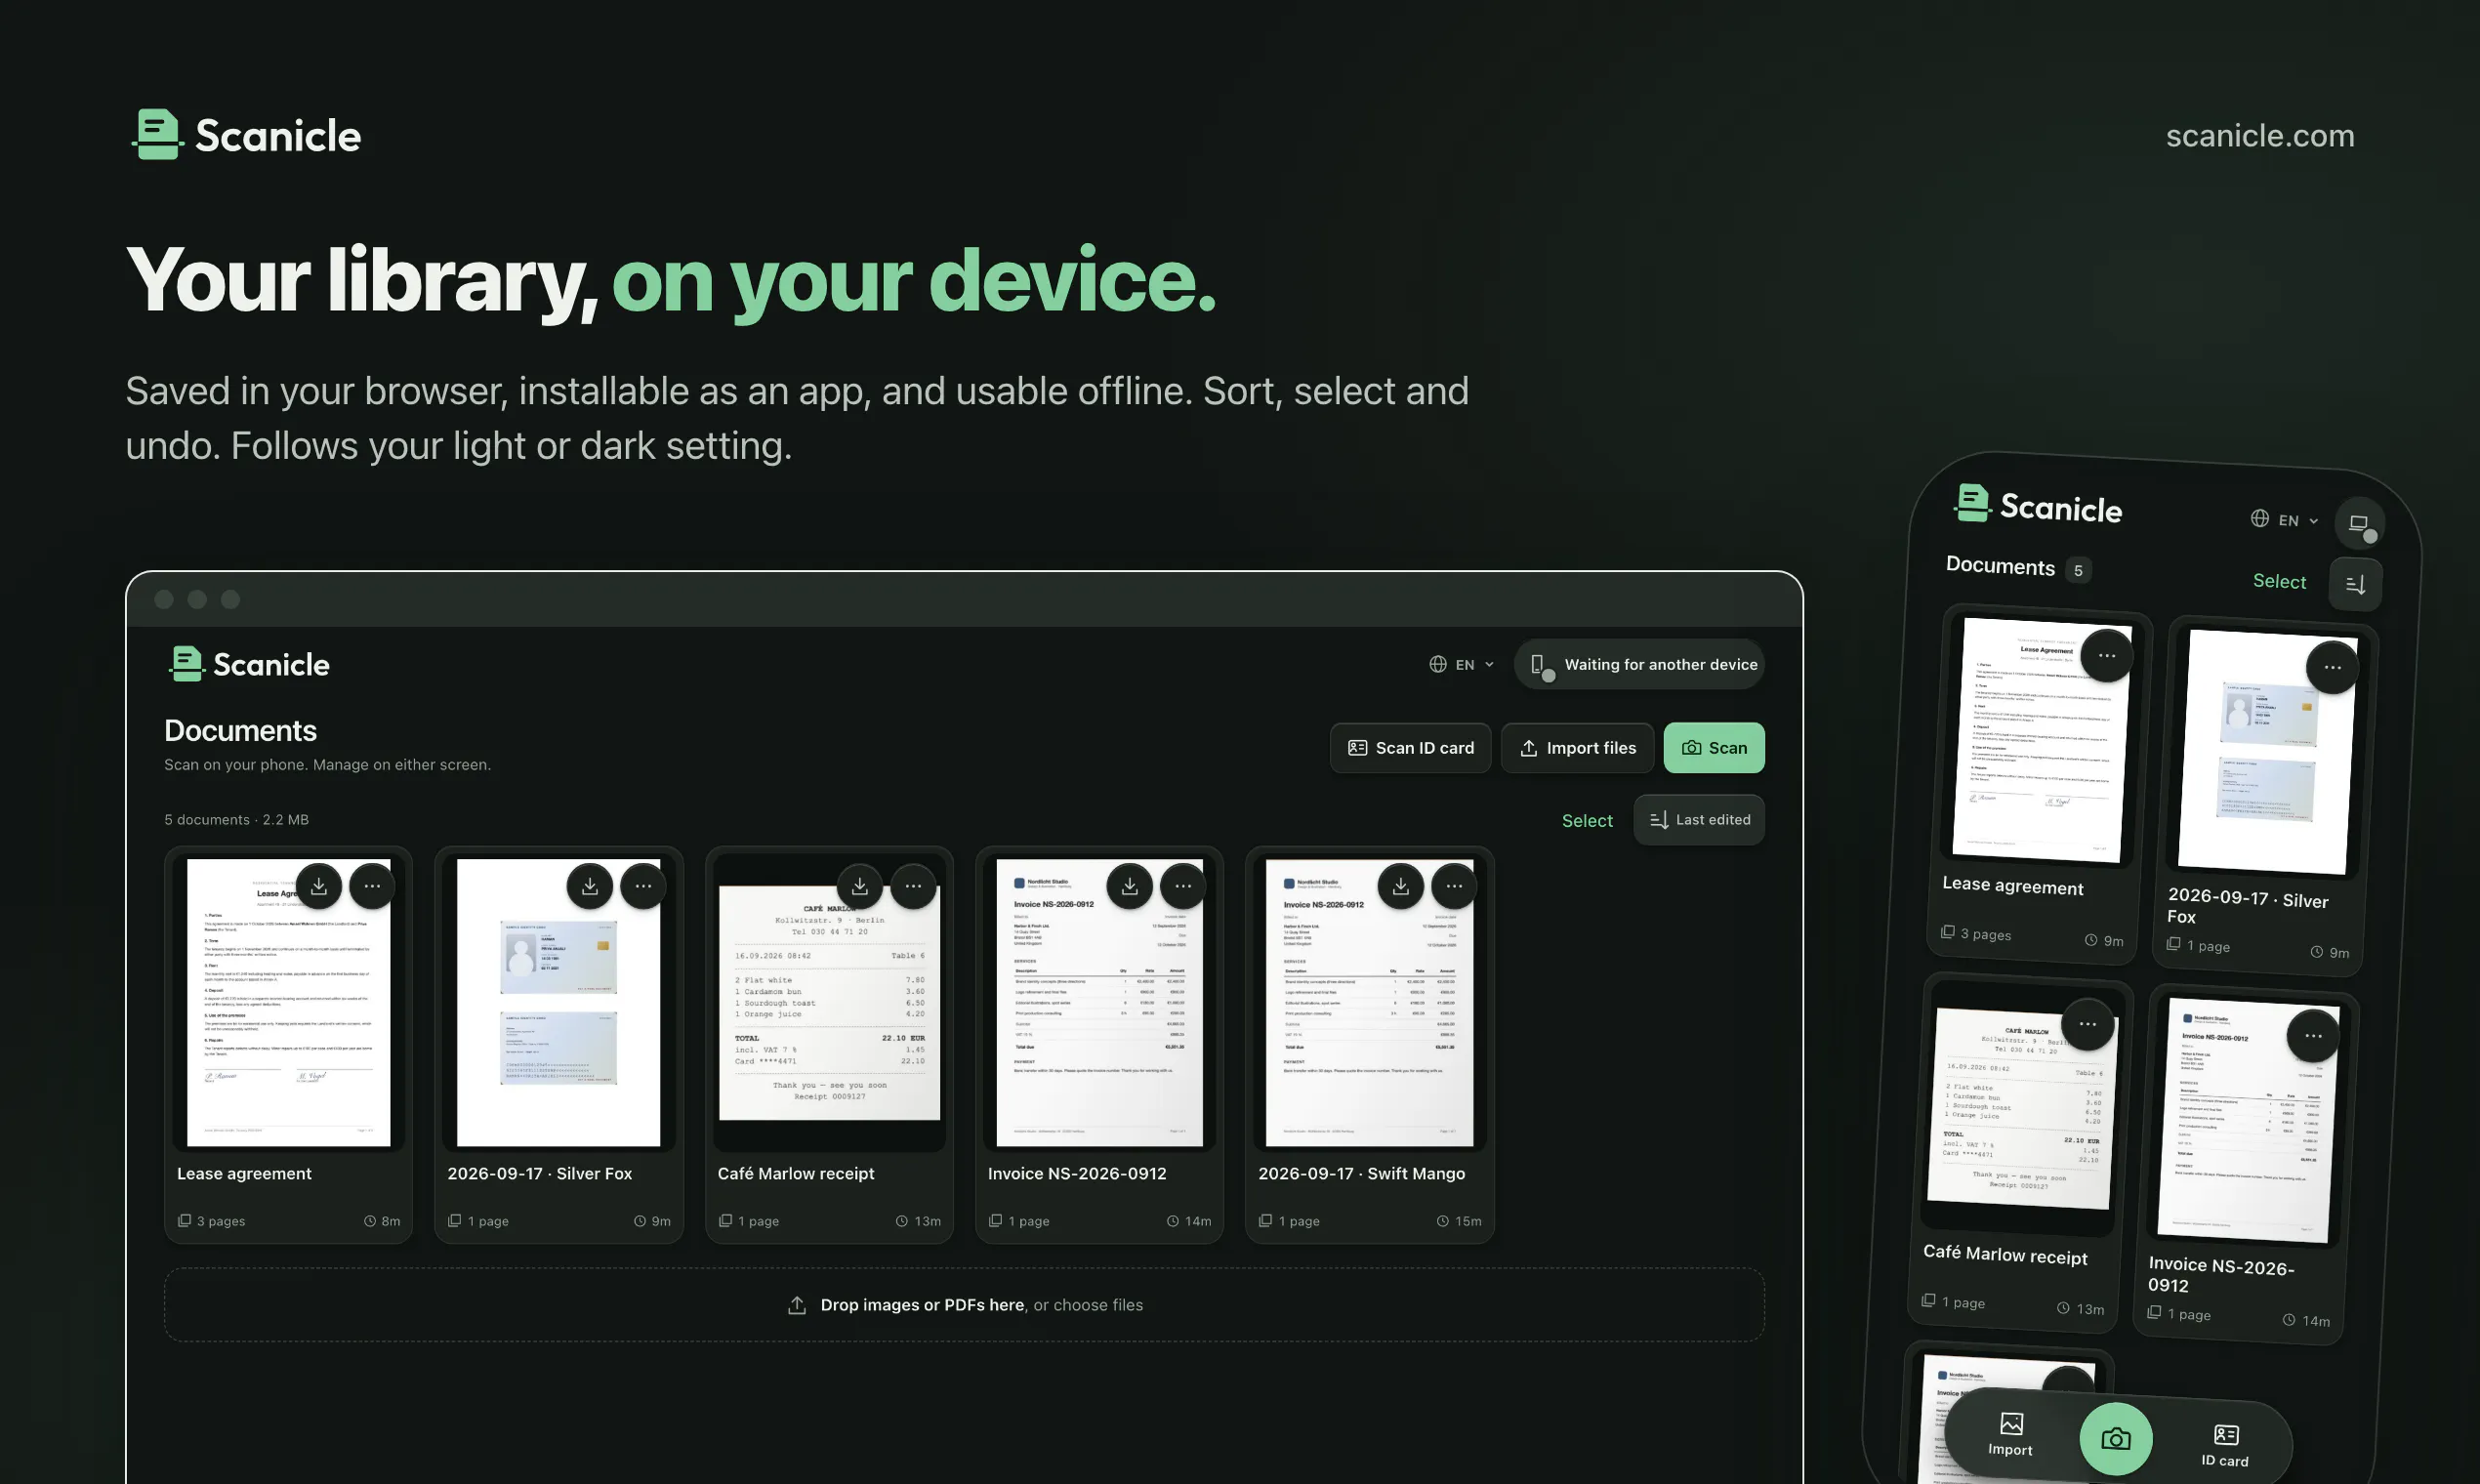Click the Scanicle logo at the page top

pos(246,135)
